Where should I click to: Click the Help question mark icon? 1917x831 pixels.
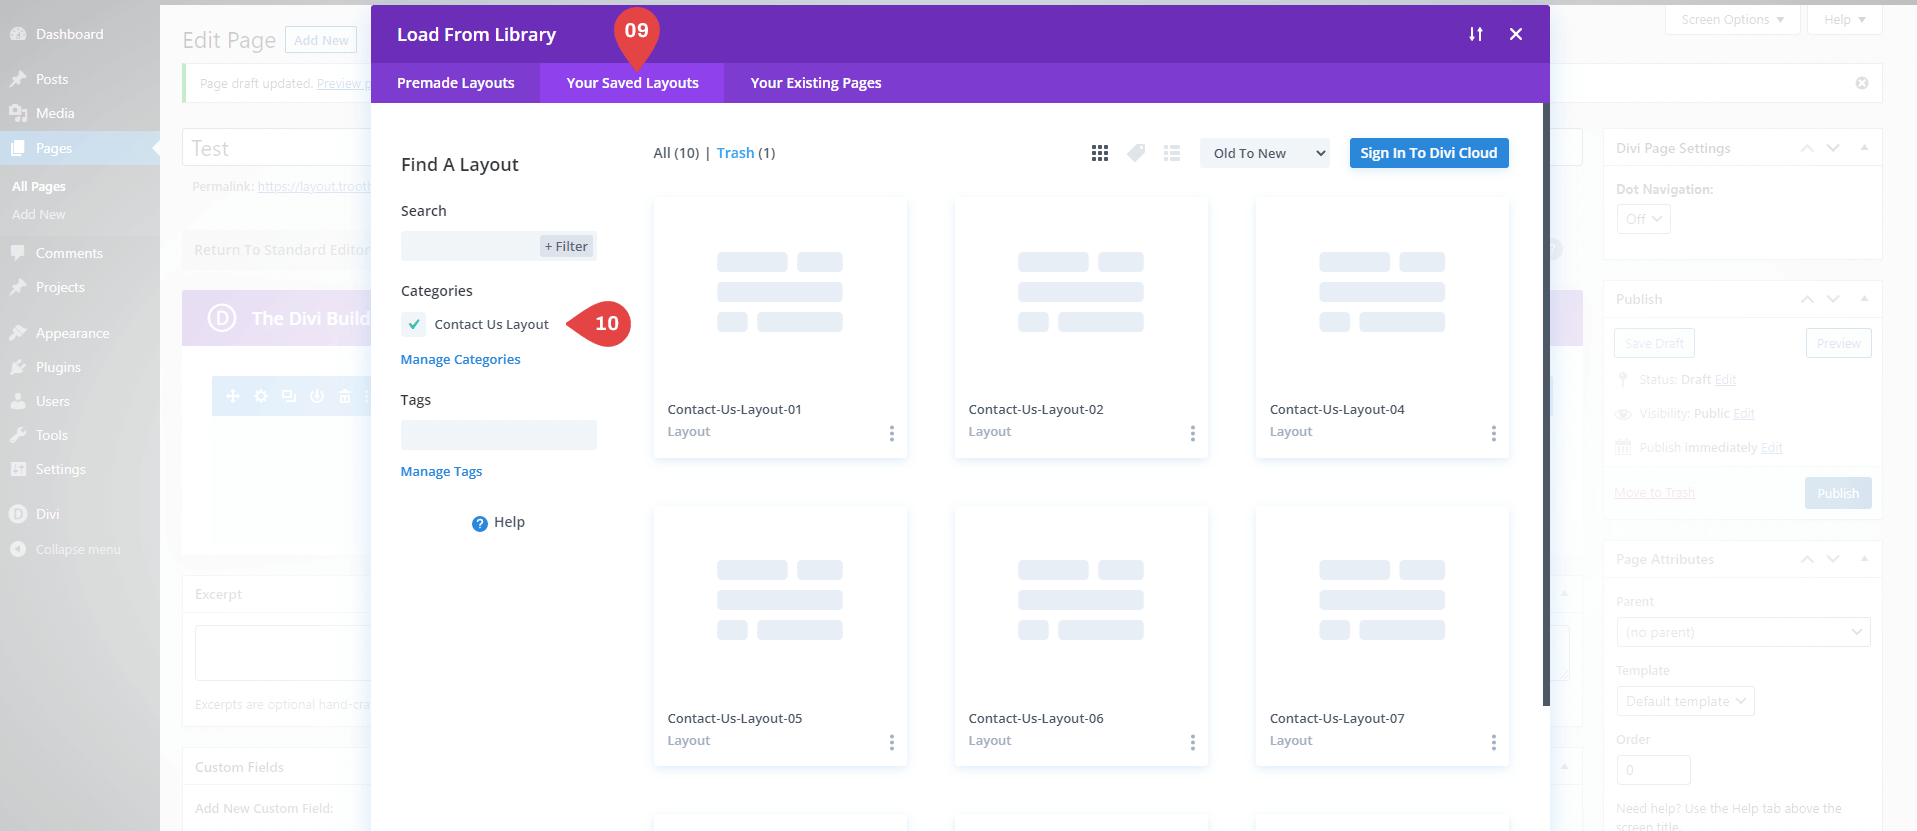coord(480,523)
